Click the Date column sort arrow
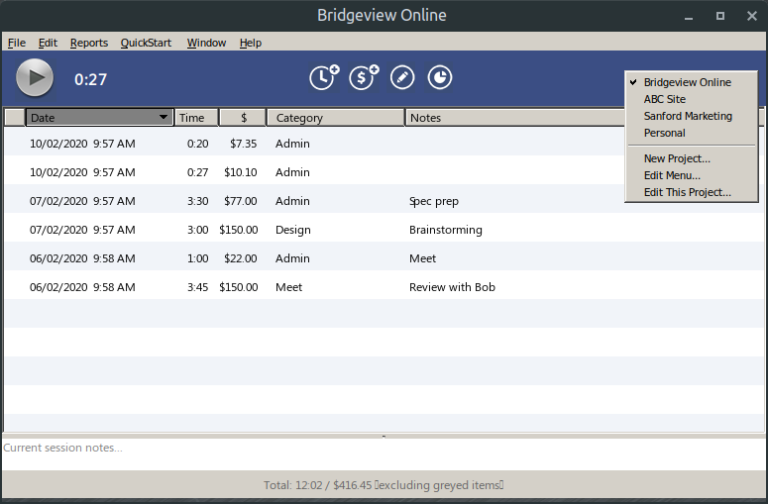 point(164,118)
